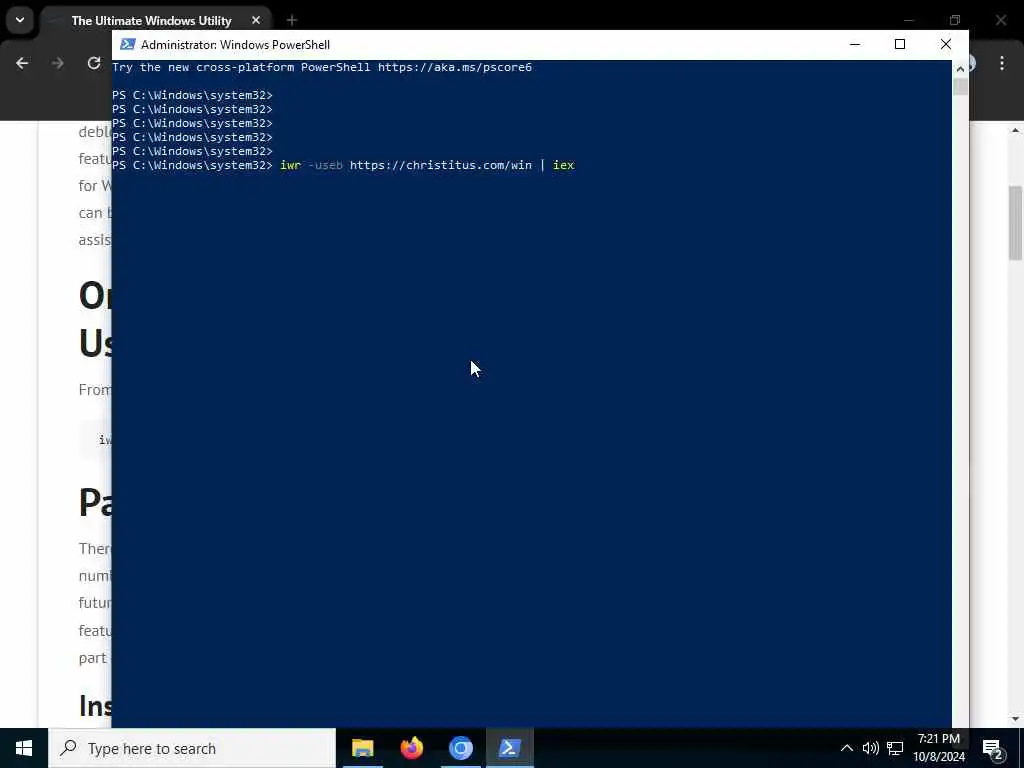Open the clock showing 7:21 PM
This screenshot has width=1024, height=768.
(939, 748)
